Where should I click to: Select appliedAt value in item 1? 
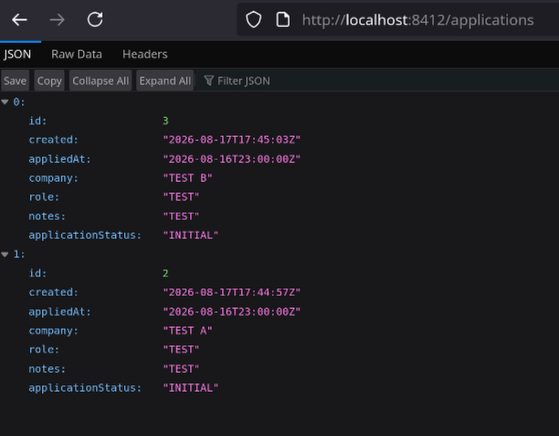(232, 312)
